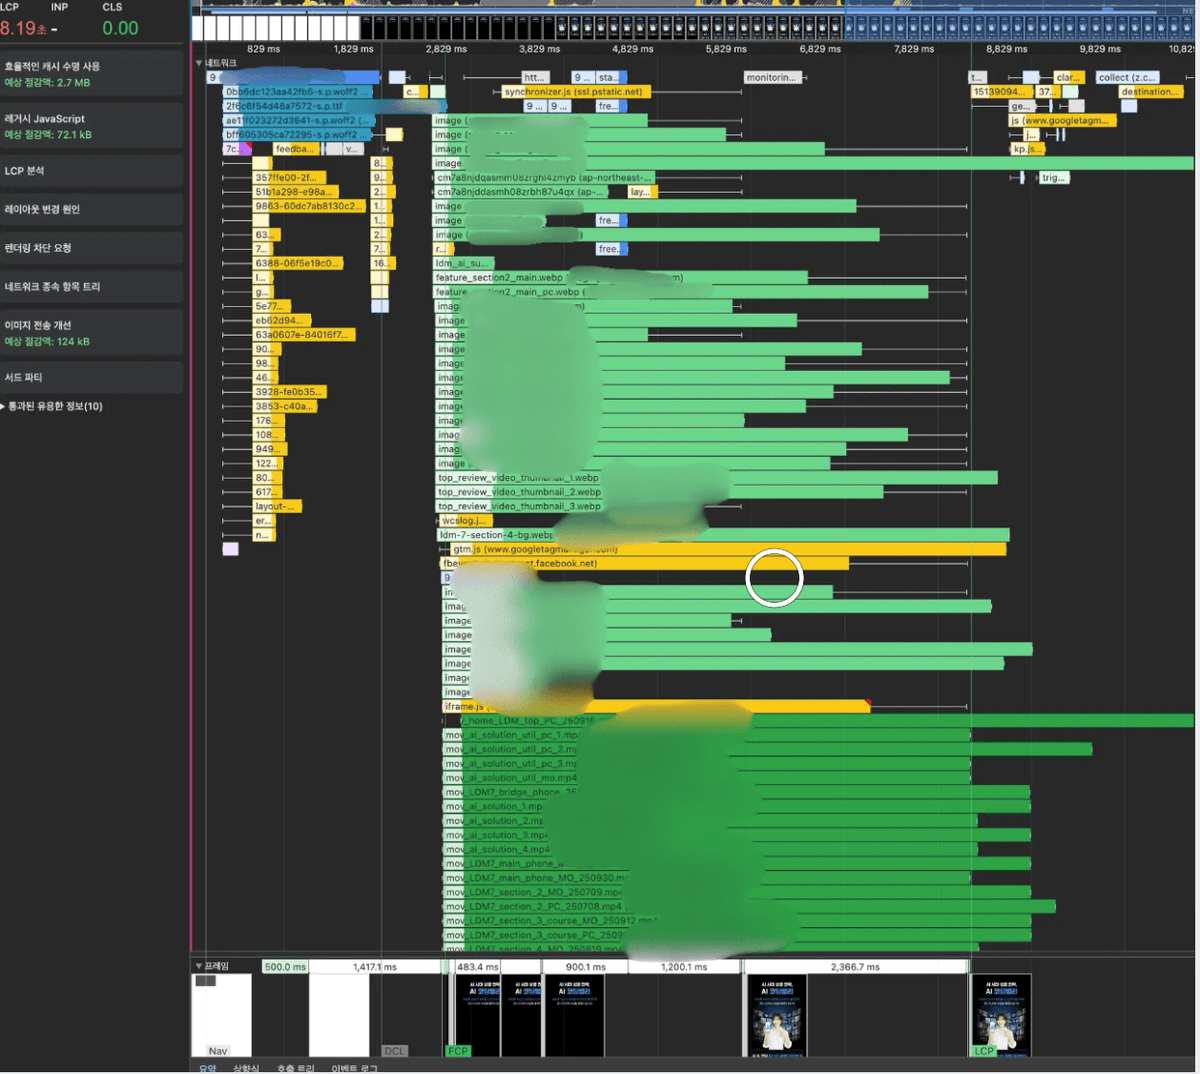Screen dimensions: 1200x1074
Task: Select the 500.0 ms frame duration bar
Action: [285, 967]
